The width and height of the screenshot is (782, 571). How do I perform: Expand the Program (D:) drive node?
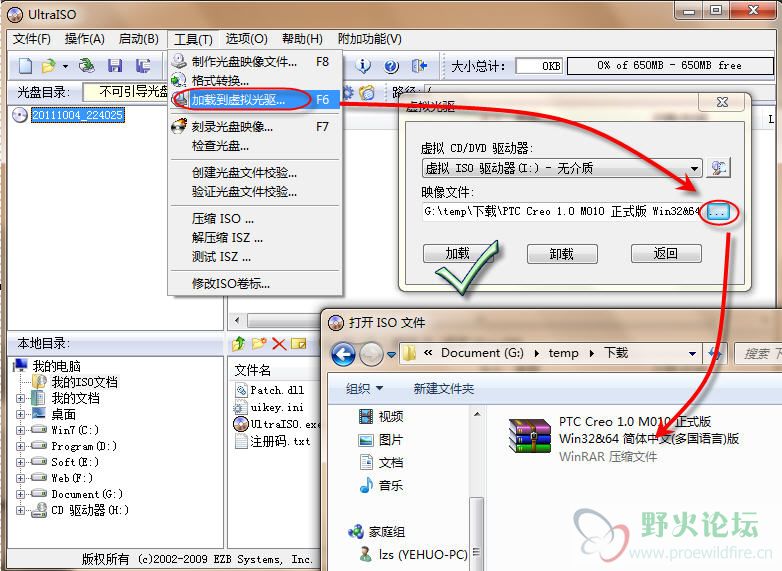pyautogui.click(x=20, y=446)
